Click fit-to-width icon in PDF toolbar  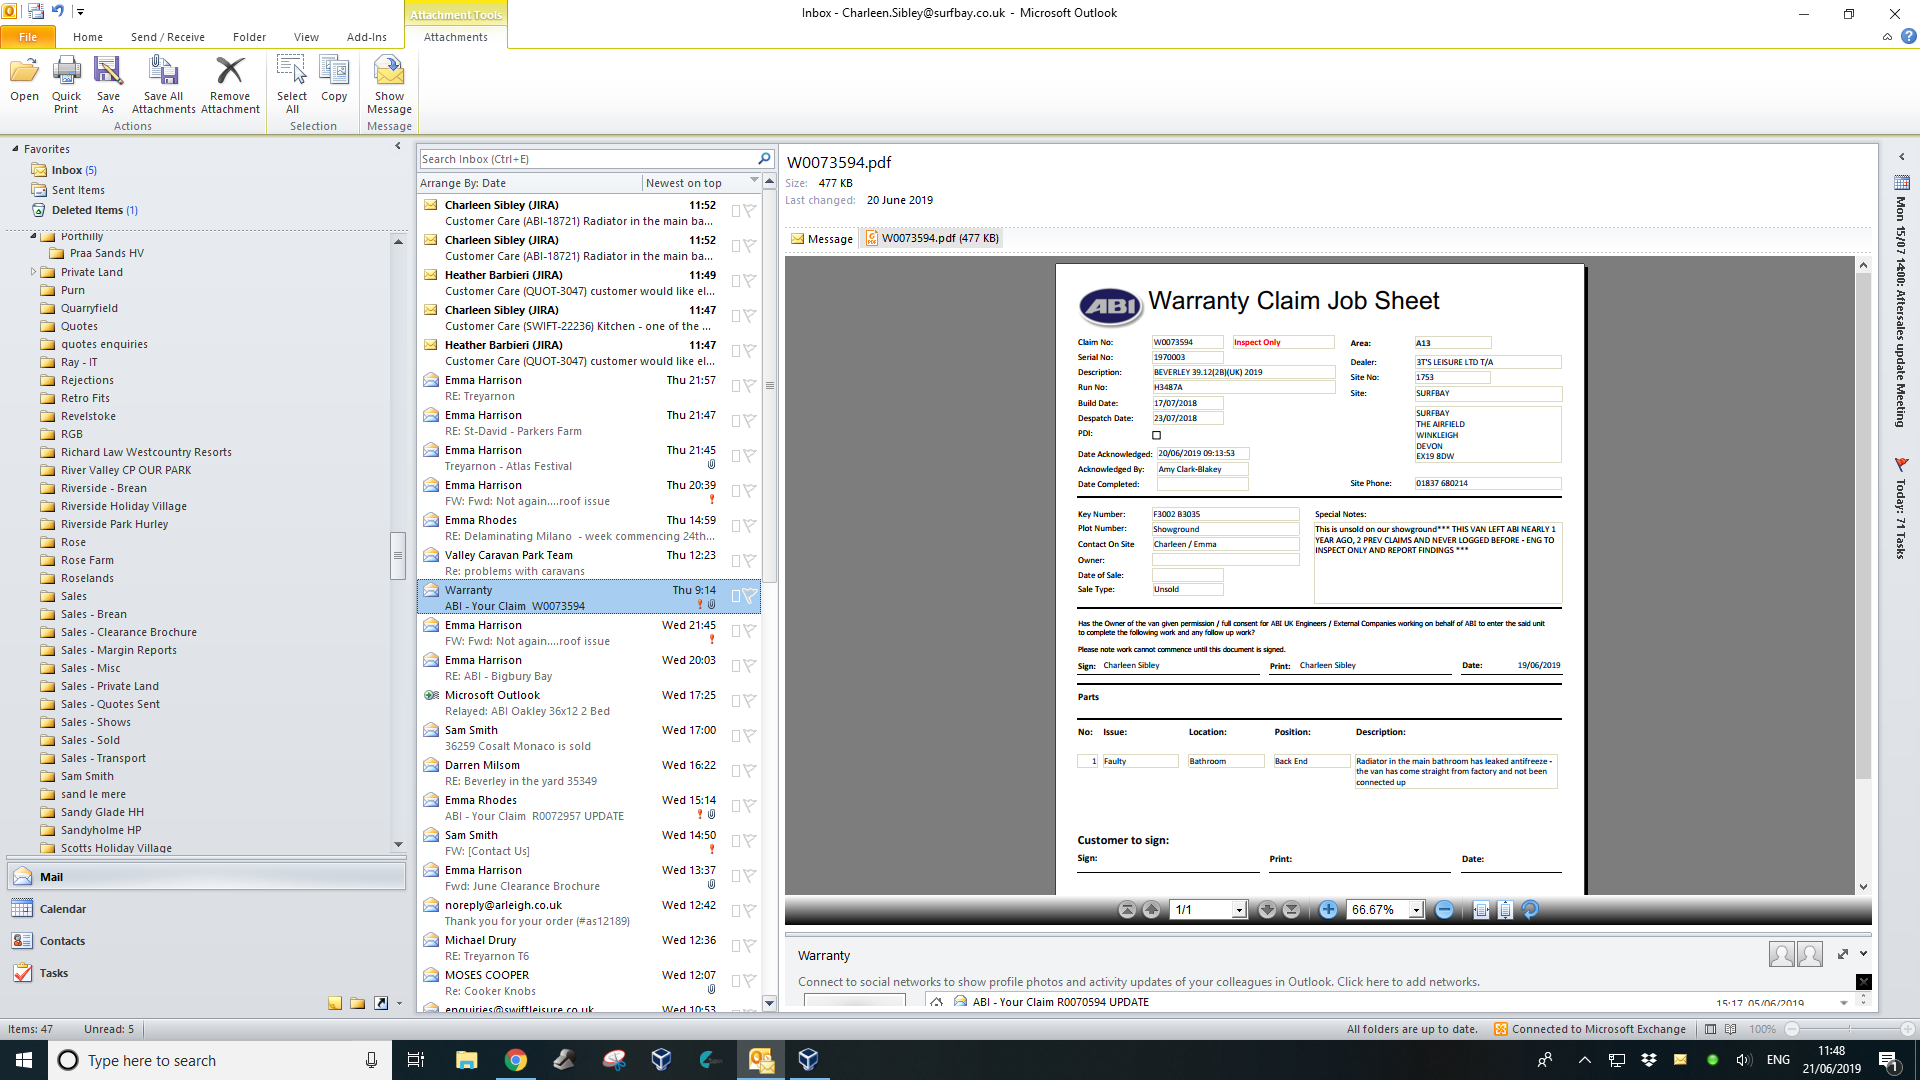point(1481,909)
